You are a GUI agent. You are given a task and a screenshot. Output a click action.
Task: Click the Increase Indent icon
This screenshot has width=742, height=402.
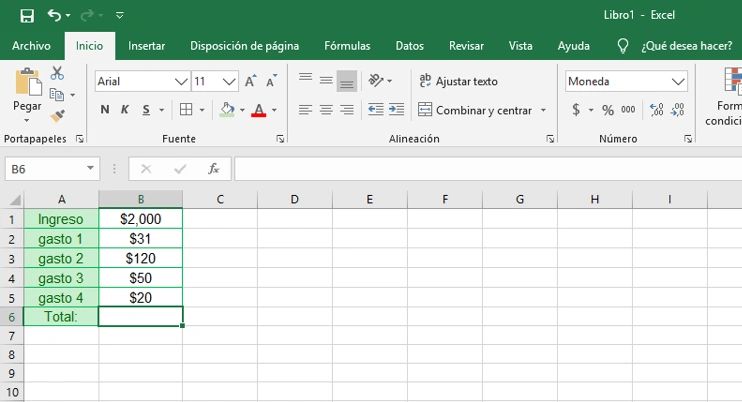pyautogui.click(x=397, y=110)
